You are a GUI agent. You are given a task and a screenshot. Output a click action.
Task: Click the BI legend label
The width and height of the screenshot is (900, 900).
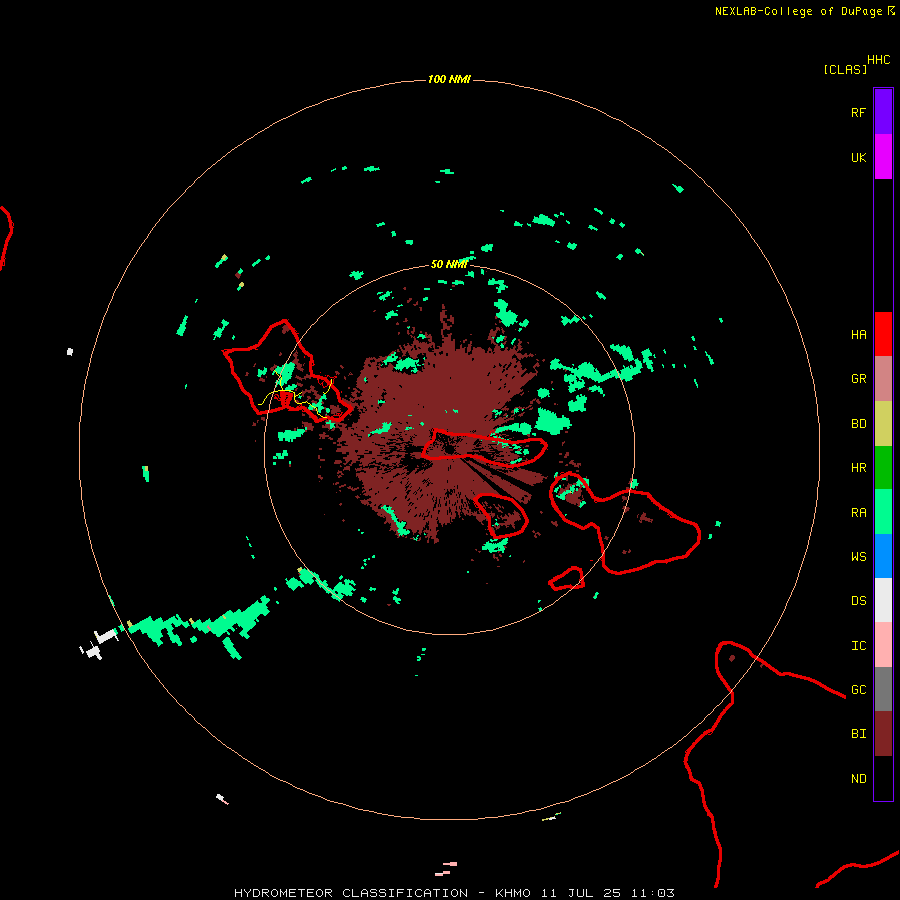point(858,734)
